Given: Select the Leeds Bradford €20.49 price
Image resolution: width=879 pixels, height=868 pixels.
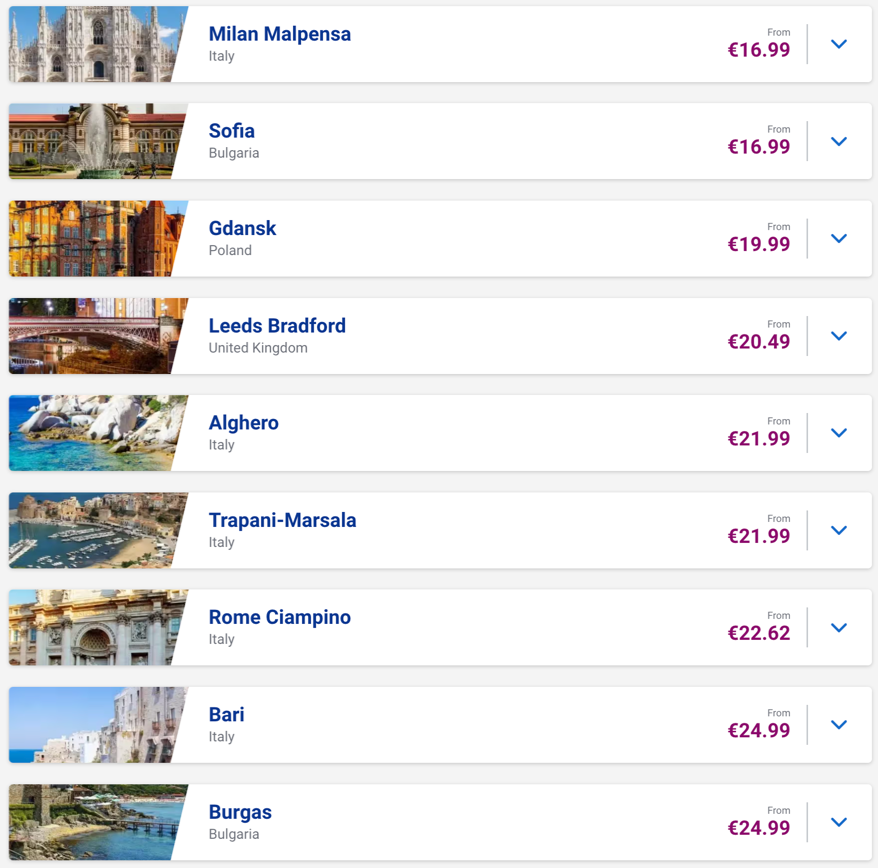Looking at the screenshot, I should (758, 341).
